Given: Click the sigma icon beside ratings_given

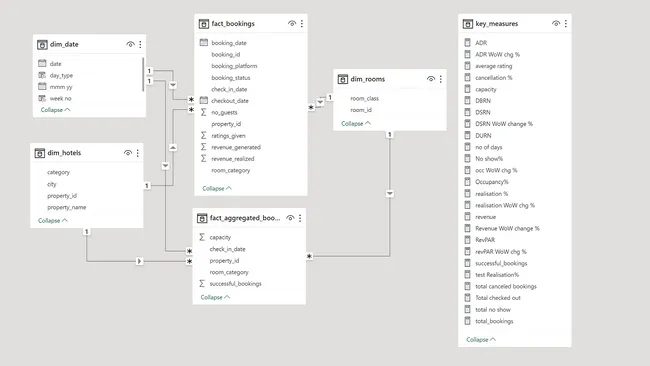Looking at the screenshot, I should coord(204,135).
